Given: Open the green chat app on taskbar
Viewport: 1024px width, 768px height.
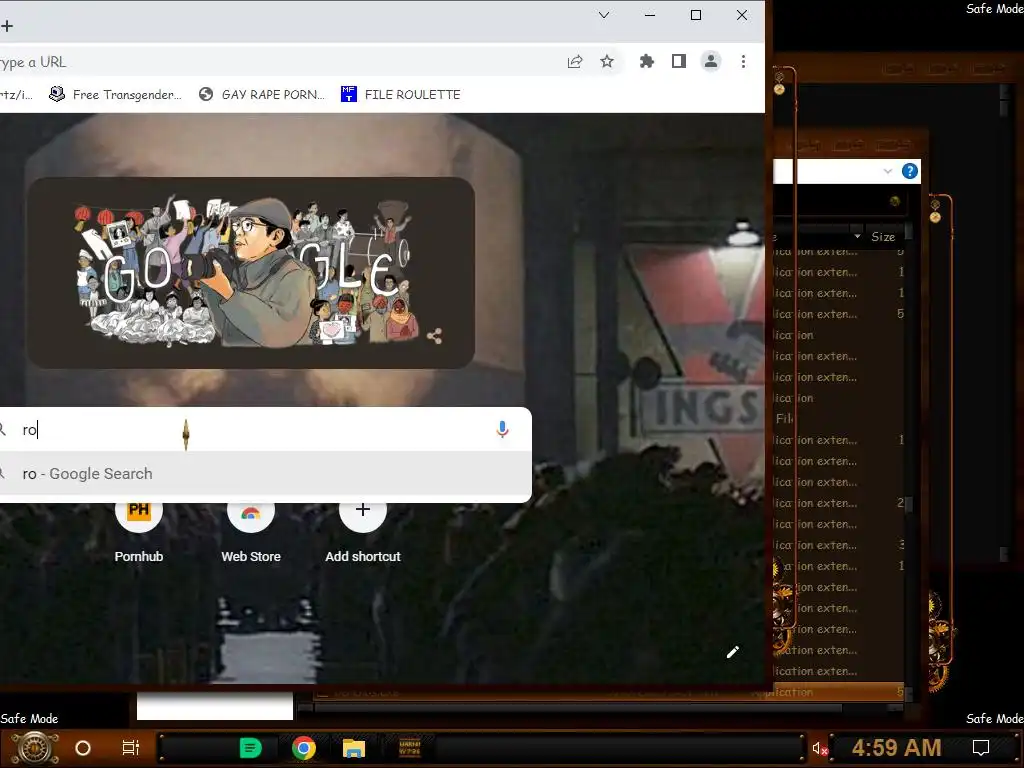Looking at the screenshot, I should (x=251, y=748).
